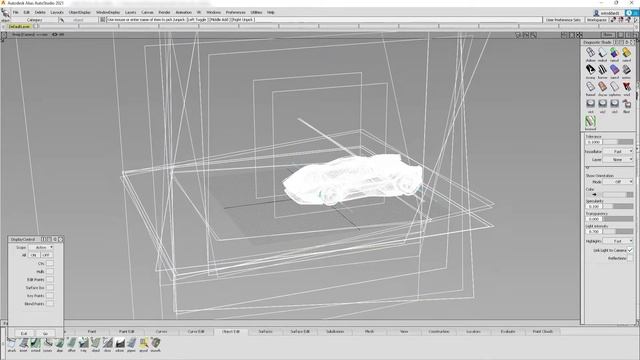640x360 pixels.
Task: Open the user account icon
Action: pyautogui.click(x=596, y=13)
